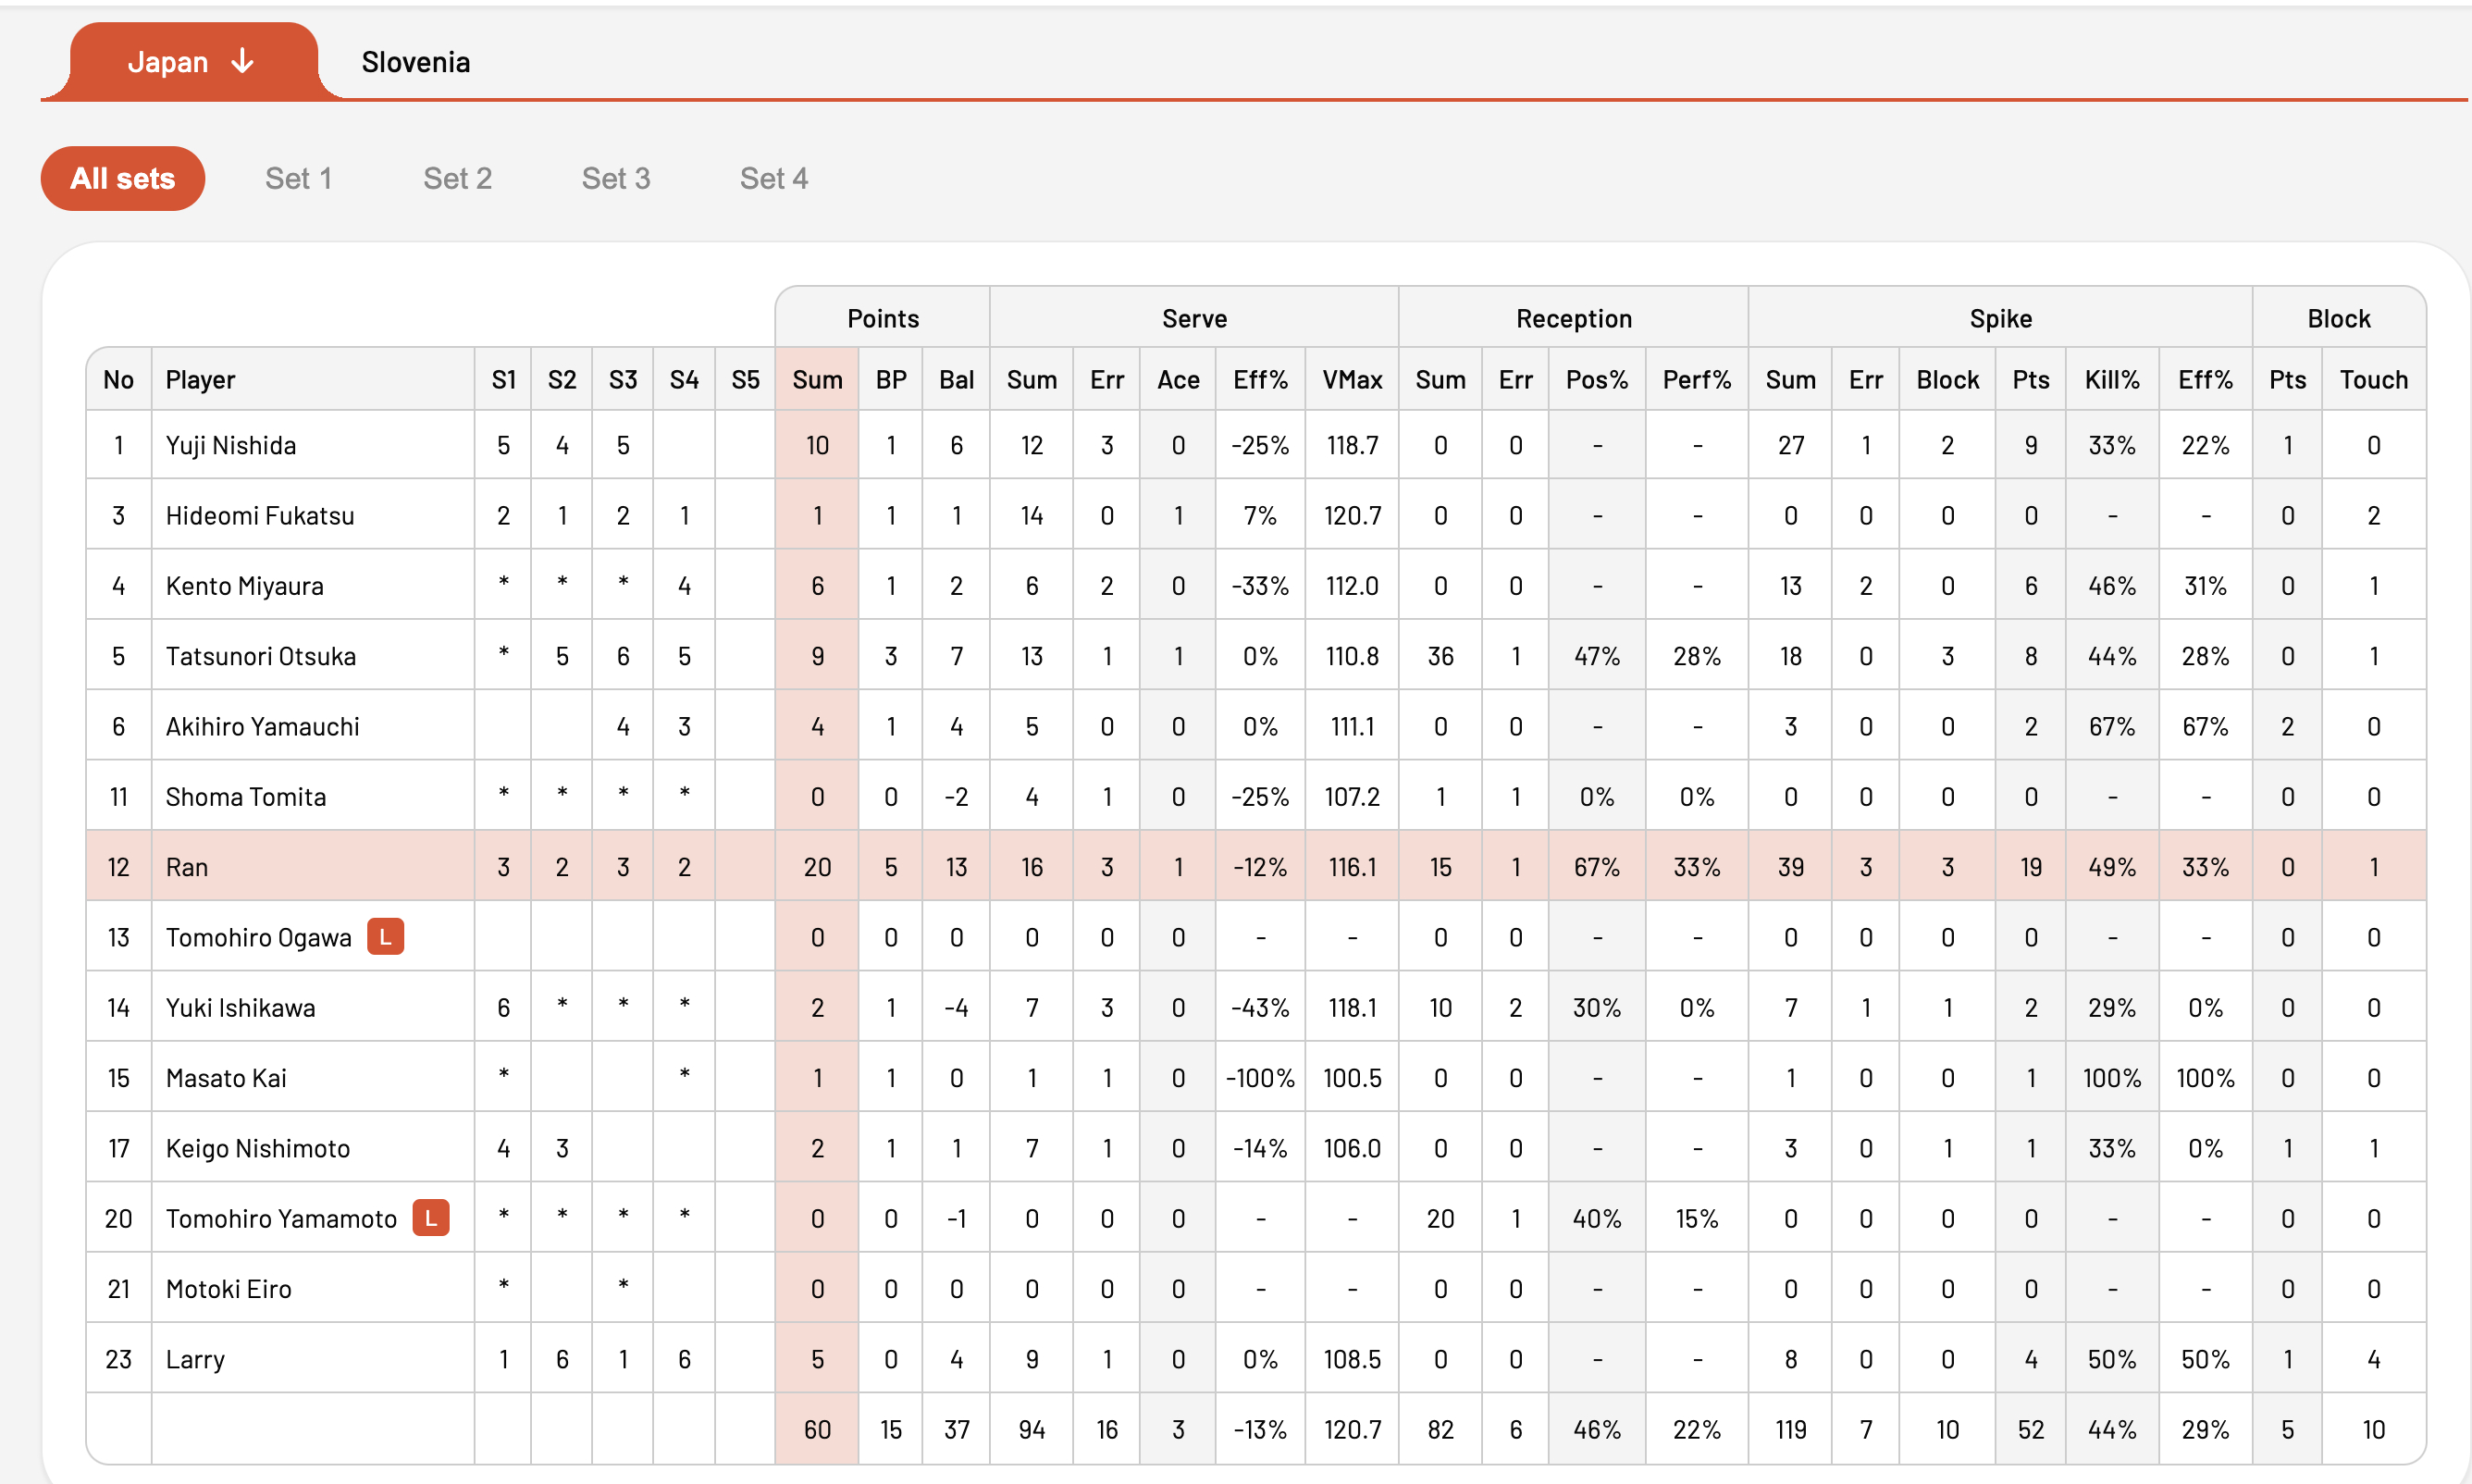Viewport: 2472px width, 1484px height.
Task: Show Set 1 statistics
Action: (x=298, y=179)
